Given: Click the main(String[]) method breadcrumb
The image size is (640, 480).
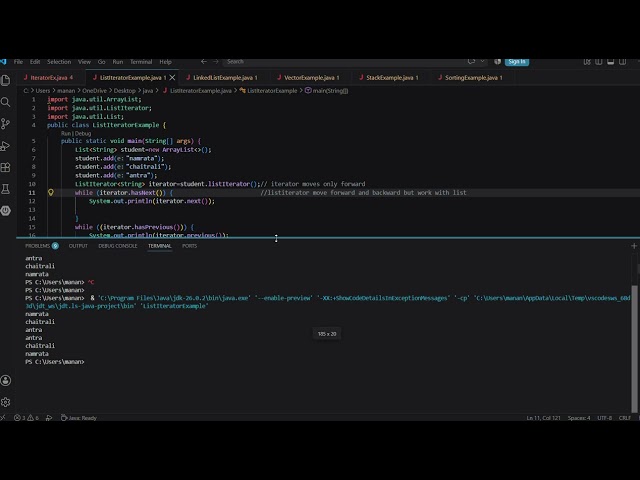Looking at the screenshot, I should click(x=327, y=91).
